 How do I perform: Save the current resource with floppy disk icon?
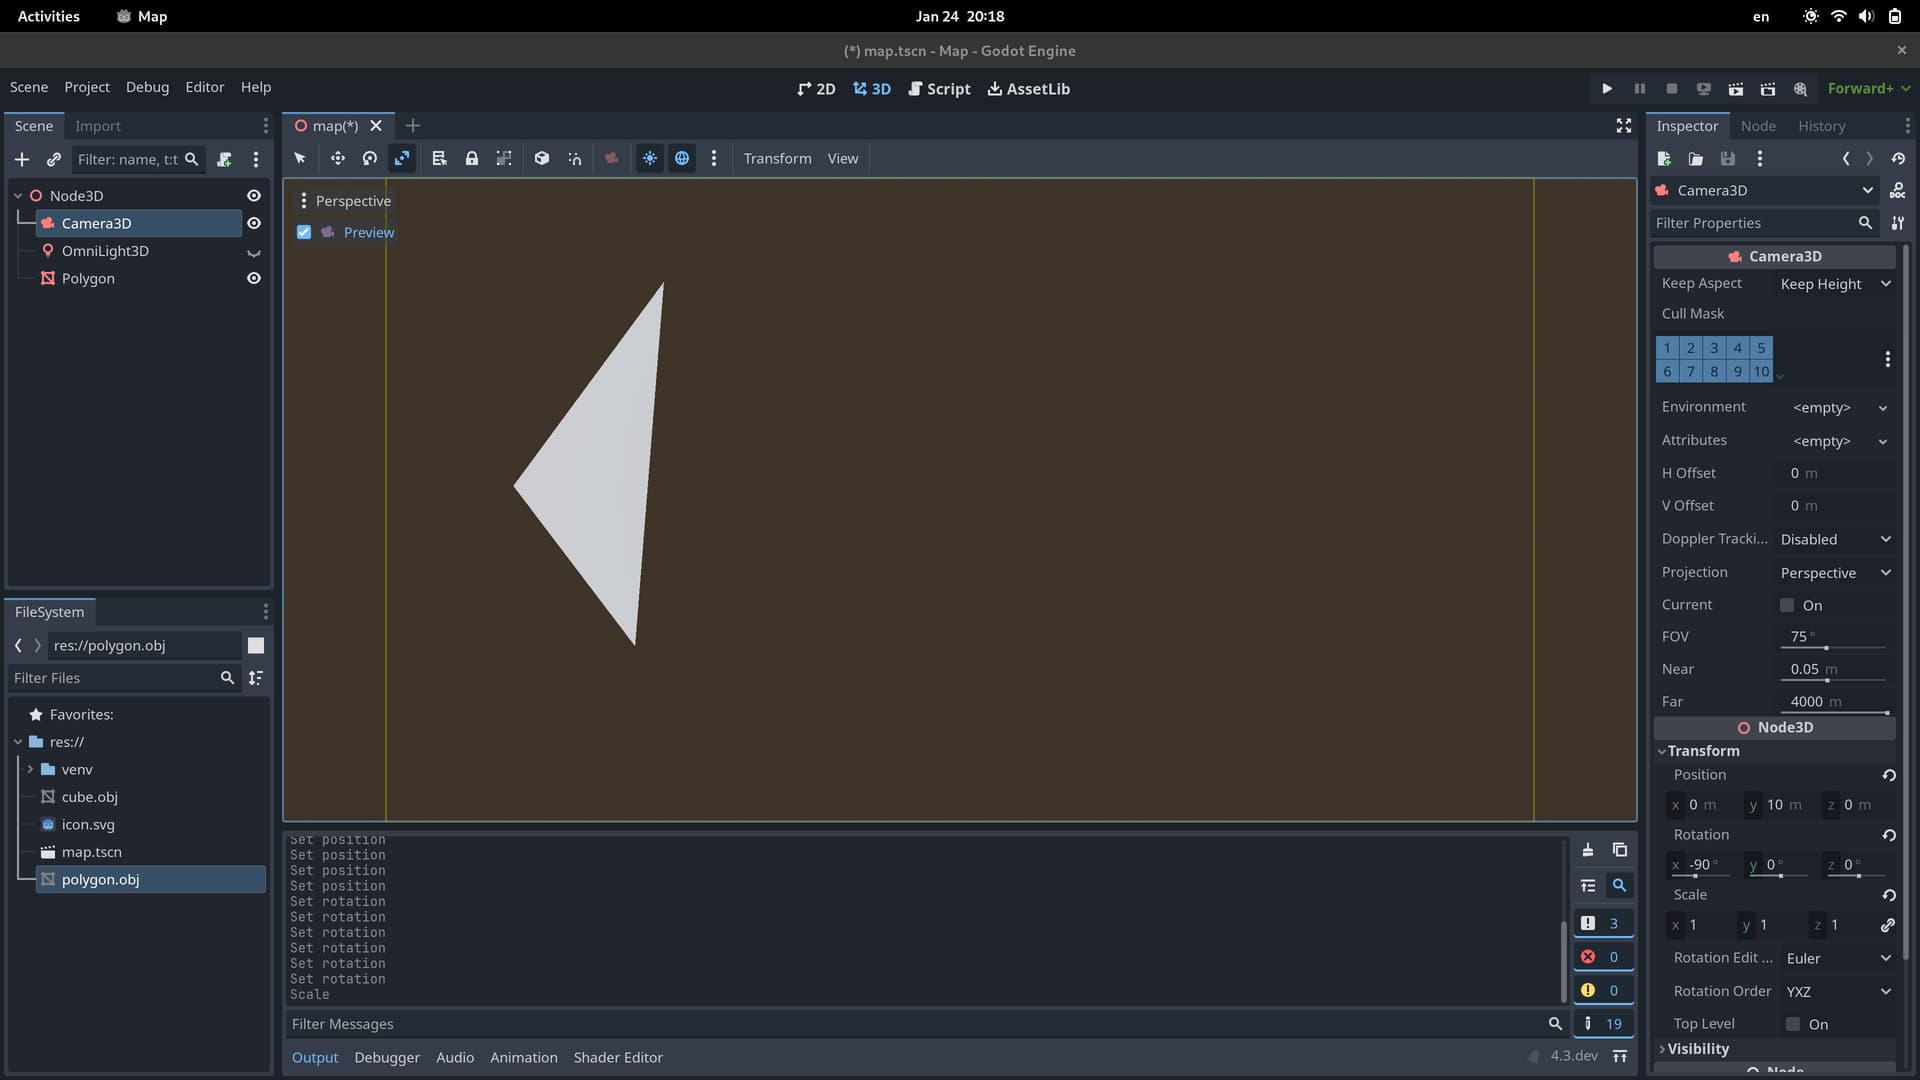coord(1726,158)
